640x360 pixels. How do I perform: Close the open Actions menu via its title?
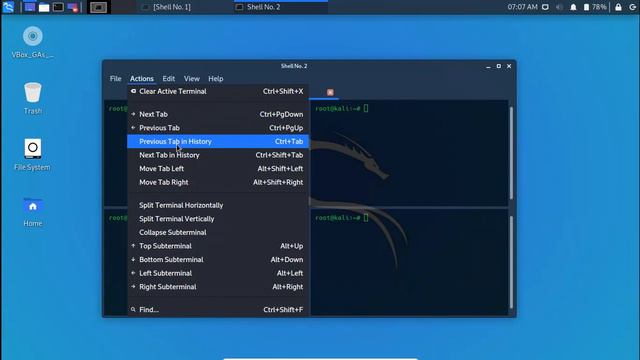click(142, 78)
